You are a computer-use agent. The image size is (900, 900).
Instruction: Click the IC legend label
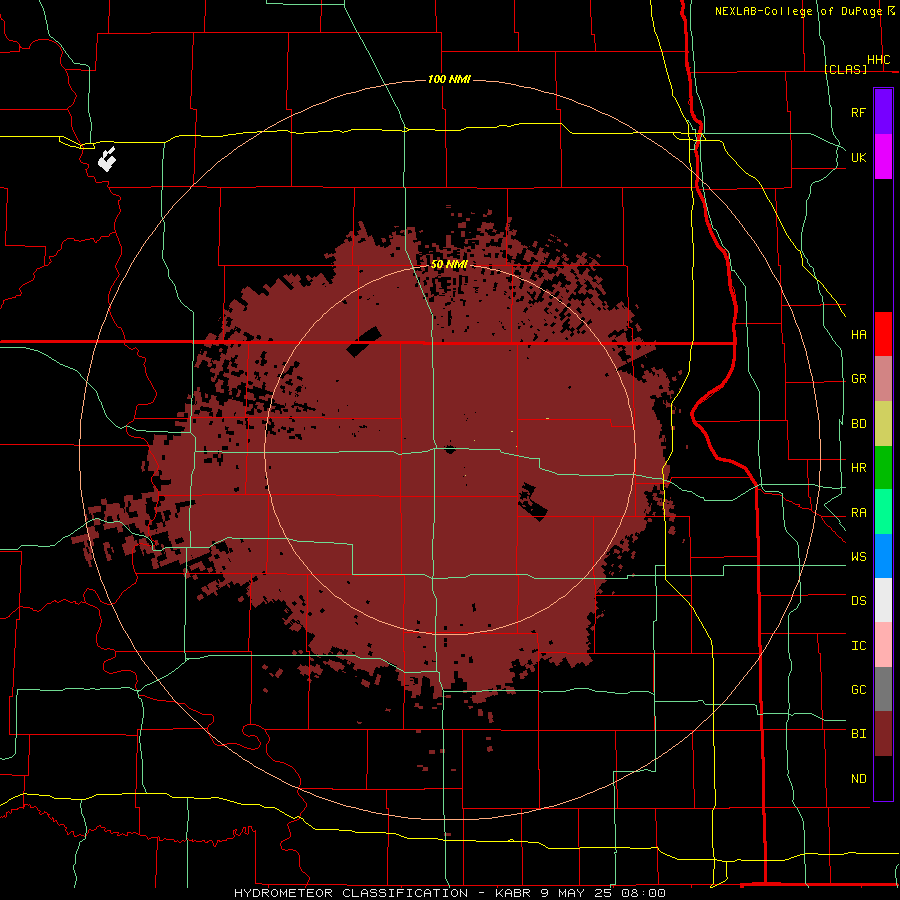click(859, 646)
